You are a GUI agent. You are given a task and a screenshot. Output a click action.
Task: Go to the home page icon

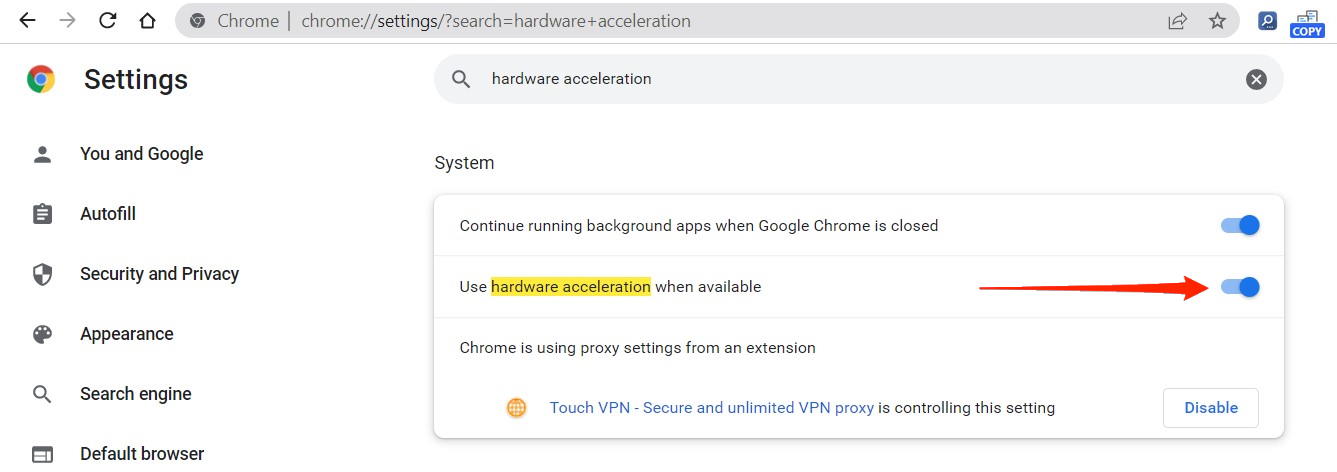[147, 20]
